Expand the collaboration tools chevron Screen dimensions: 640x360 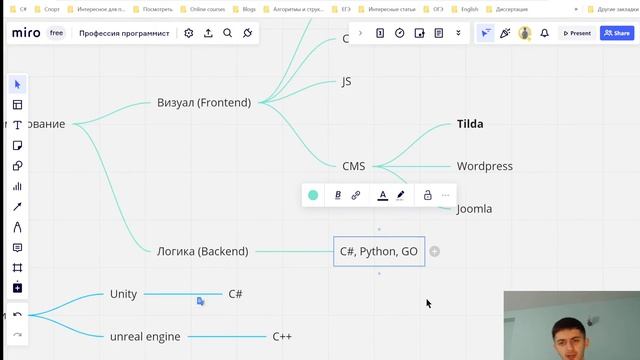360,33
